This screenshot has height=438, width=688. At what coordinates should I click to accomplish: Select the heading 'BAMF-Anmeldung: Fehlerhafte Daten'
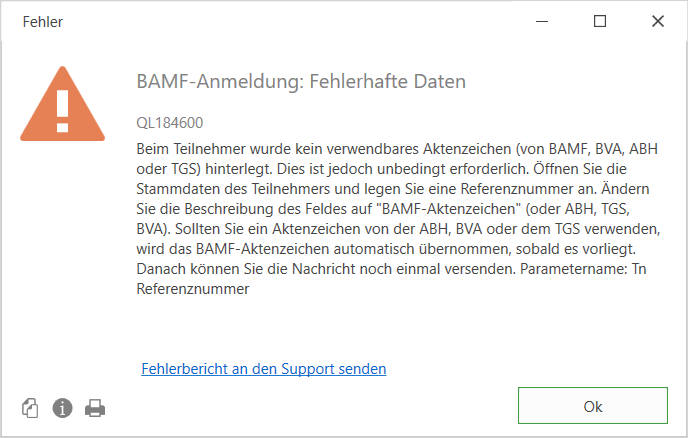click(301, 82)
